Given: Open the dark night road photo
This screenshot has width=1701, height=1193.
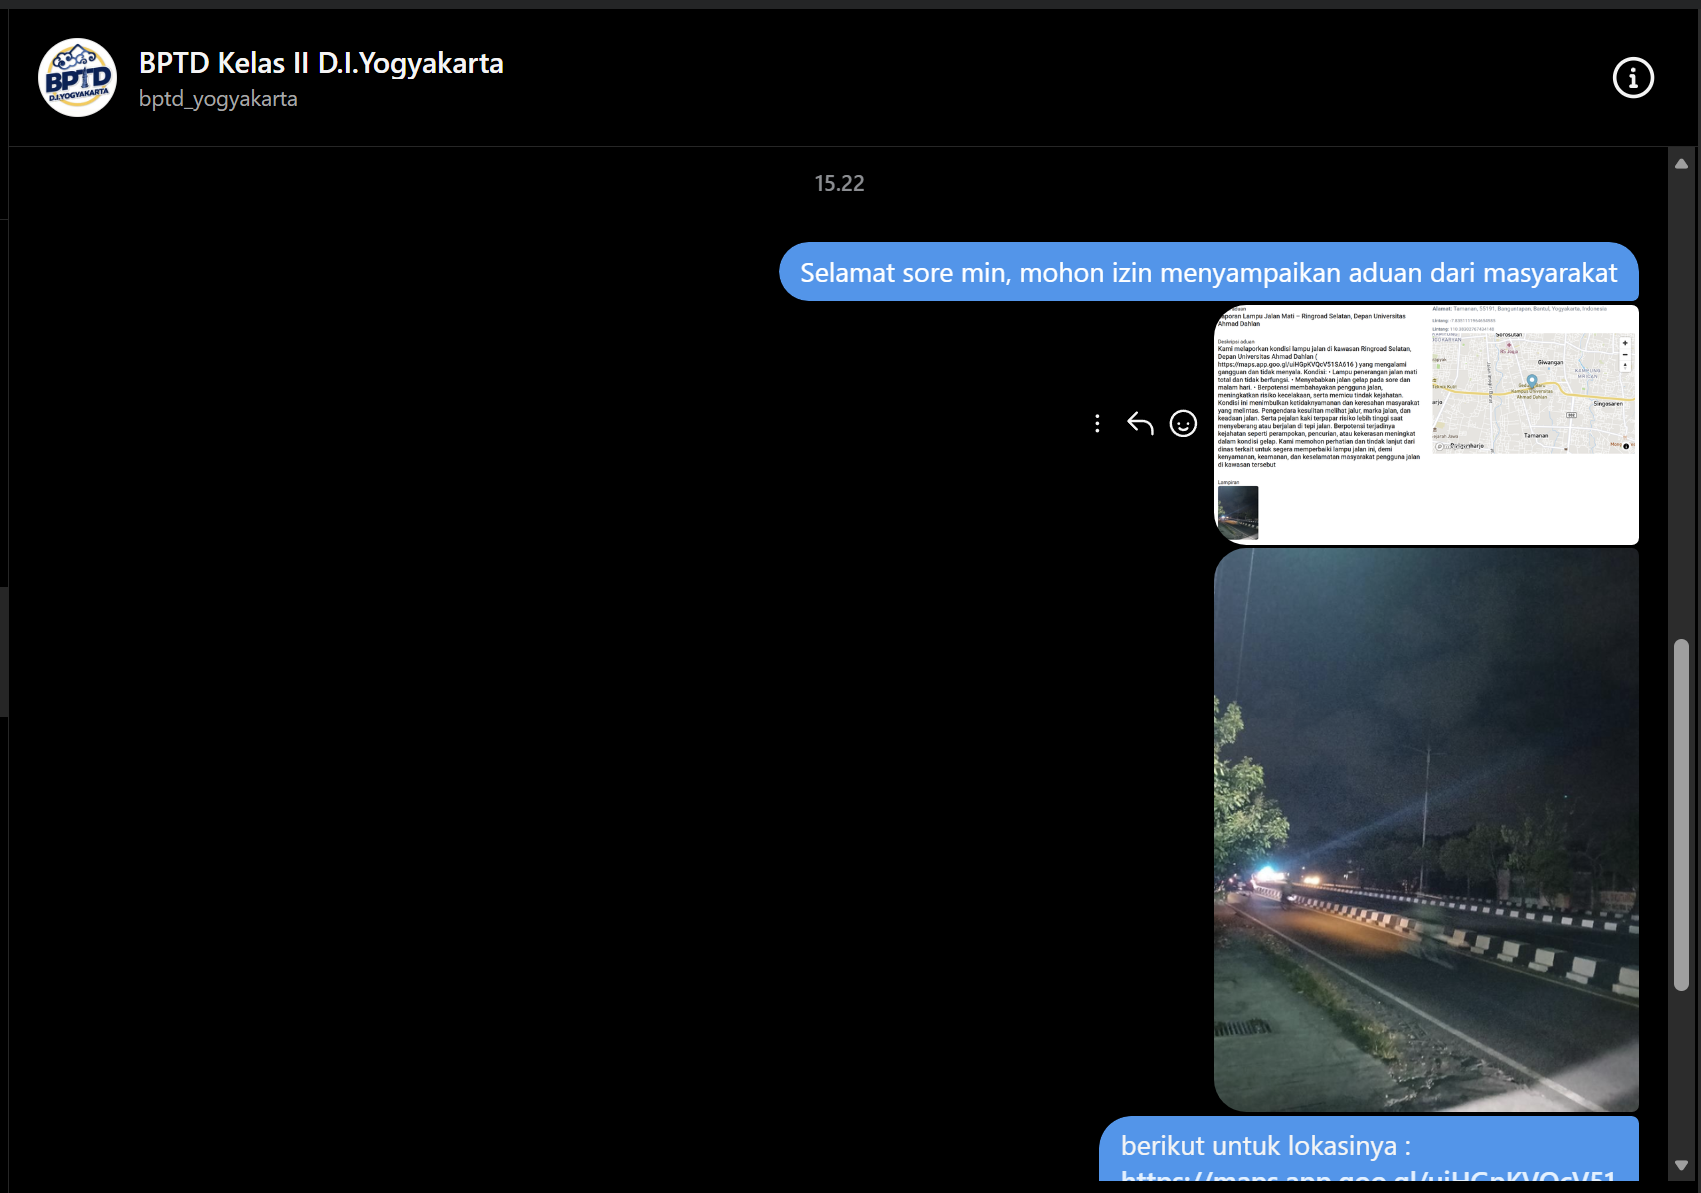Looking at the screenshot, I should (x=1426, y=830).
